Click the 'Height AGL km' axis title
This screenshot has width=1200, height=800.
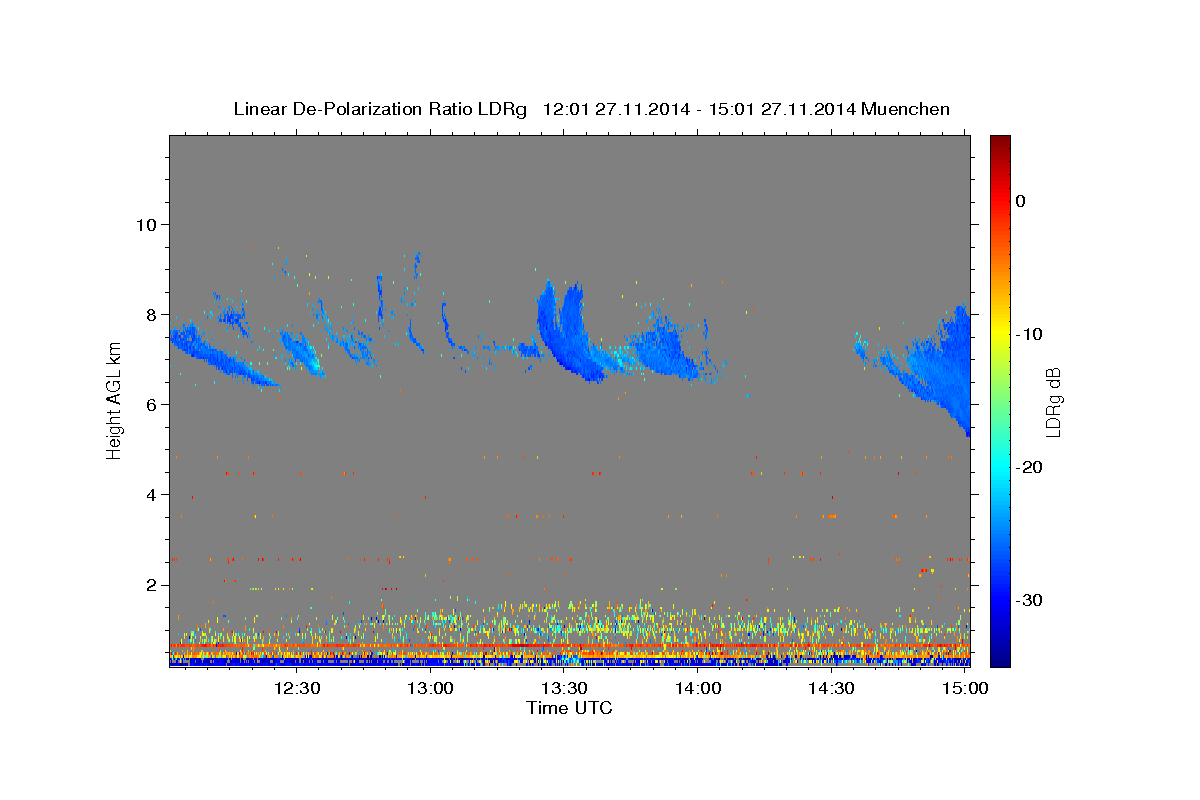pos(114,400)
